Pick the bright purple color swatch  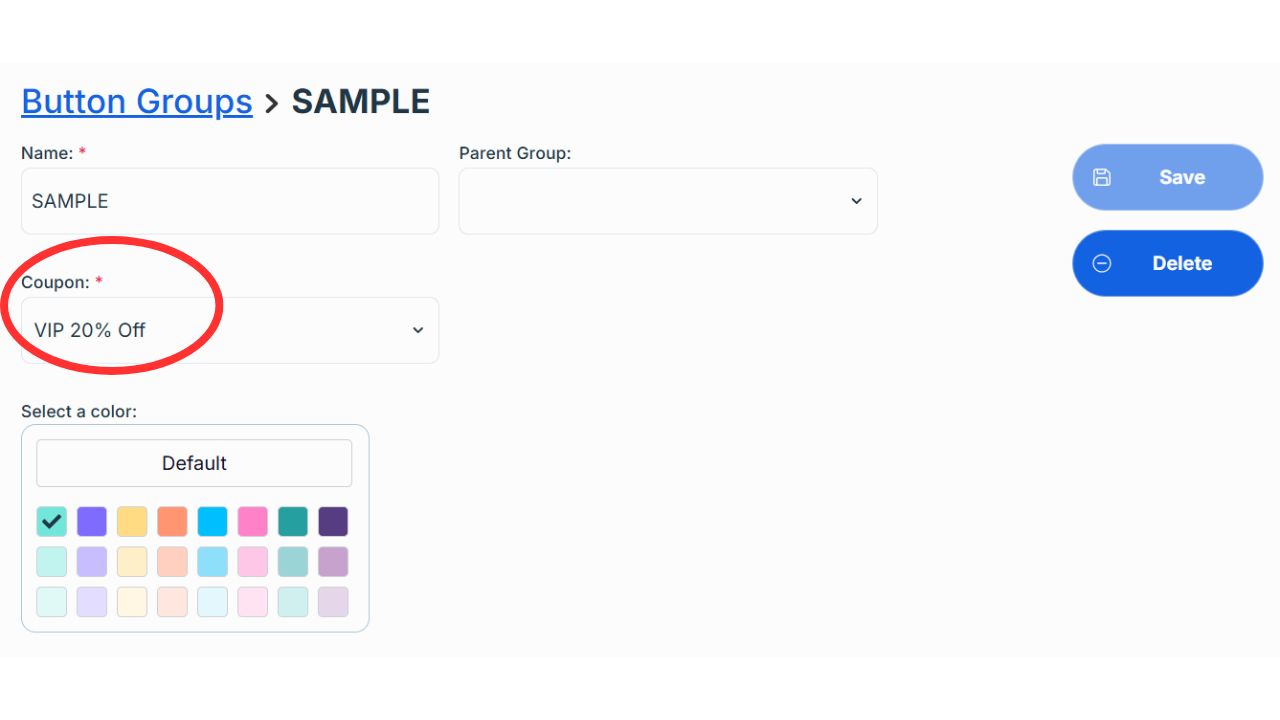(x=92, y=521)
